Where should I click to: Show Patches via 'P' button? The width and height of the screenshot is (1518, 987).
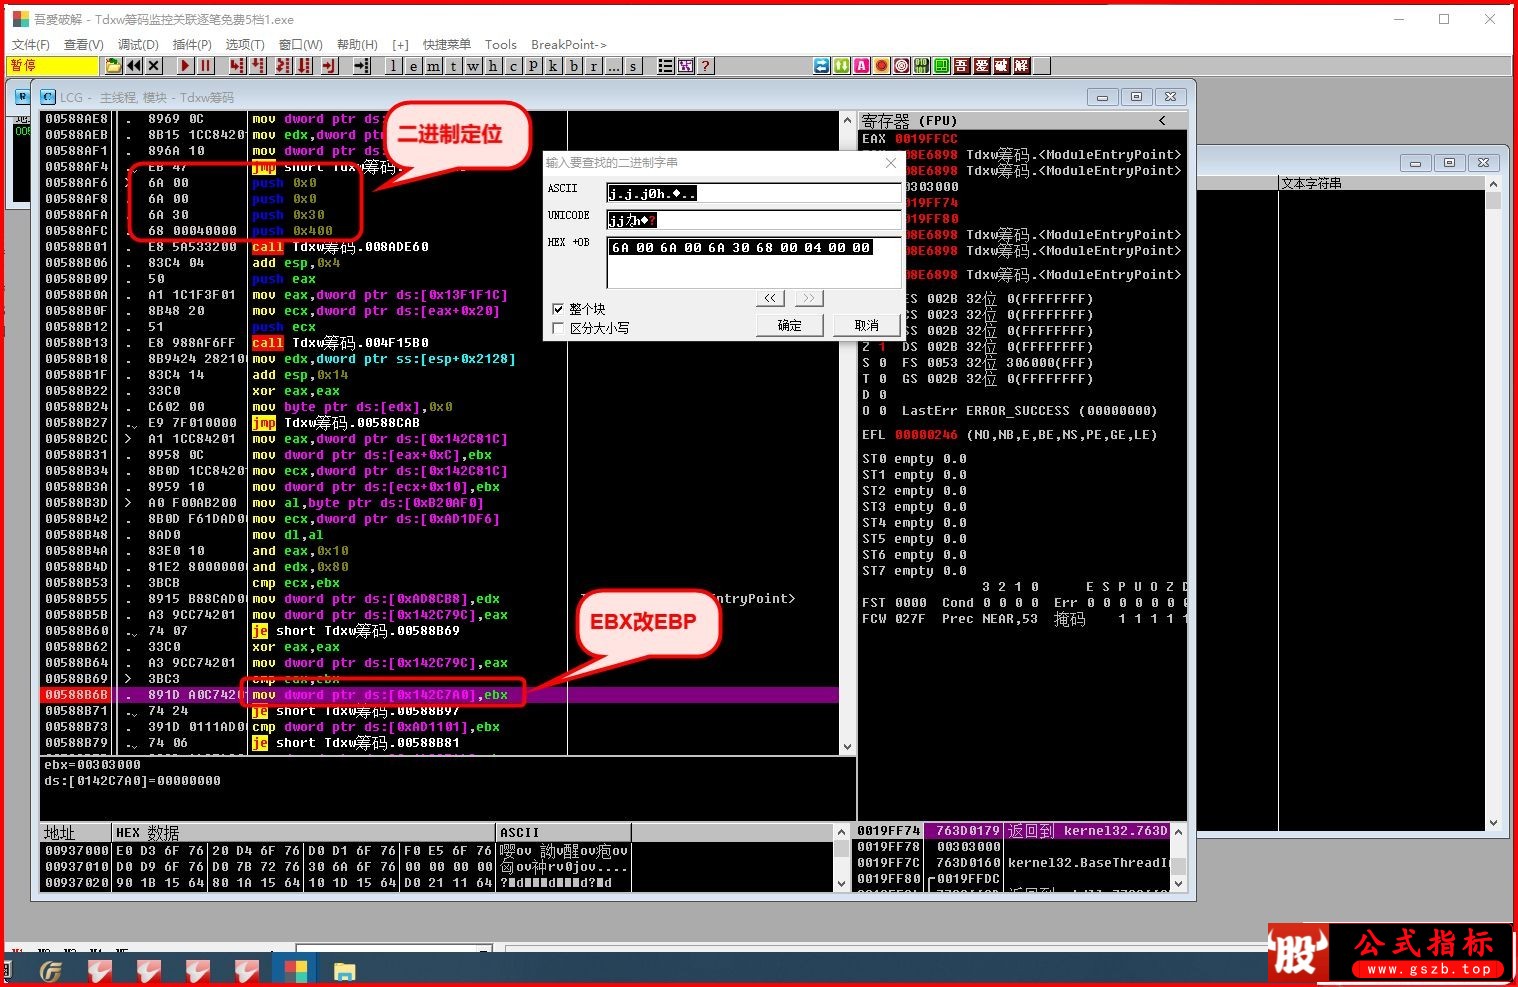pos(533,66)
